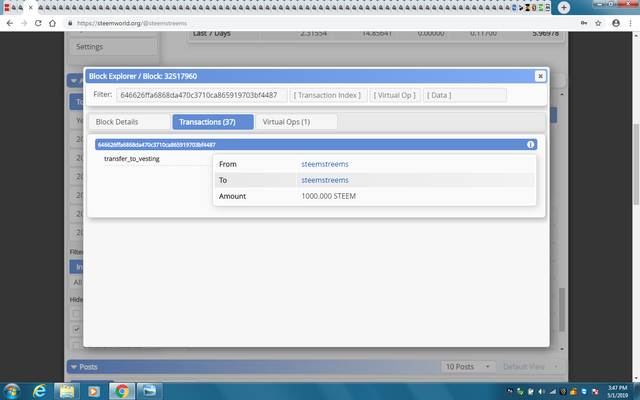Click the Block Explorer title text

pyautogui.click(x=143, y=76)
